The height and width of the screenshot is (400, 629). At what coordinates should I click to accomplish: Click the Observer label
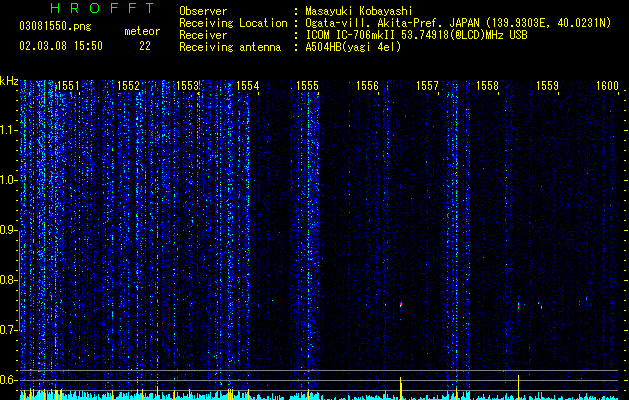(203, 11)
